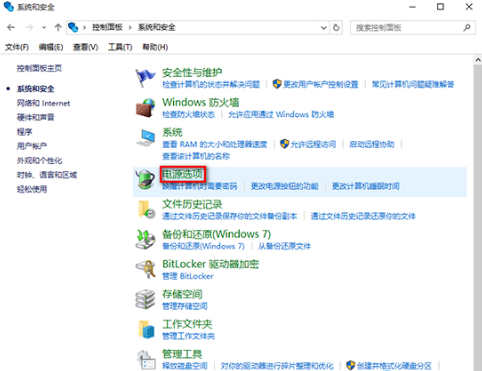Go back with the back arrow
Viewport: 482px width, 371px height.
tap(11, 27)
